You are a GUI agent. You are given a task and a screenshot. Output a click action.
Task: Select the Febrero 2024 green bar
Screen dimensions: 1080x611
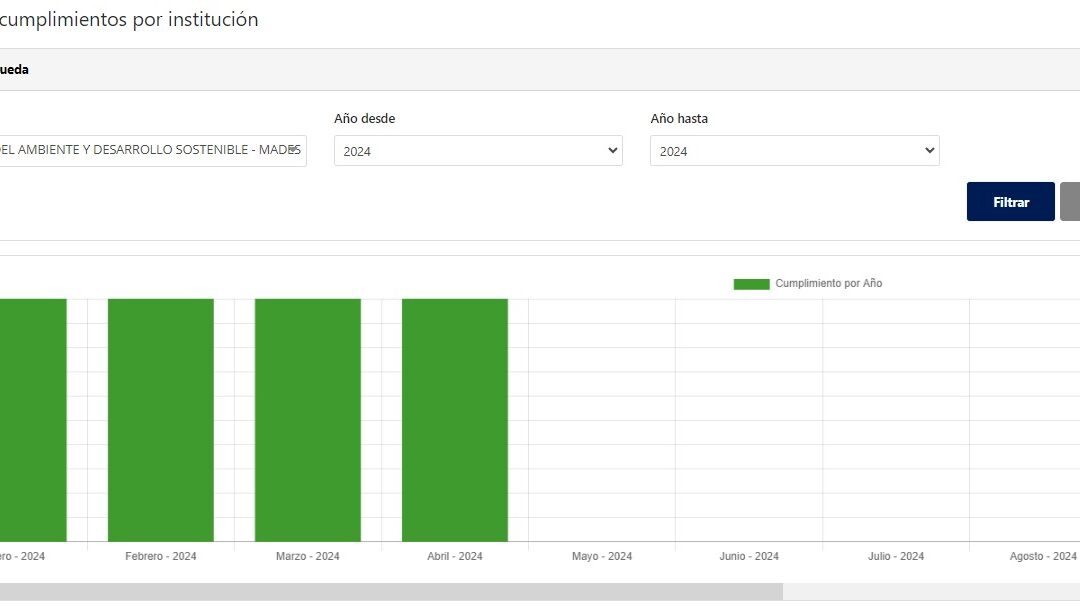(x=161, y=420)
